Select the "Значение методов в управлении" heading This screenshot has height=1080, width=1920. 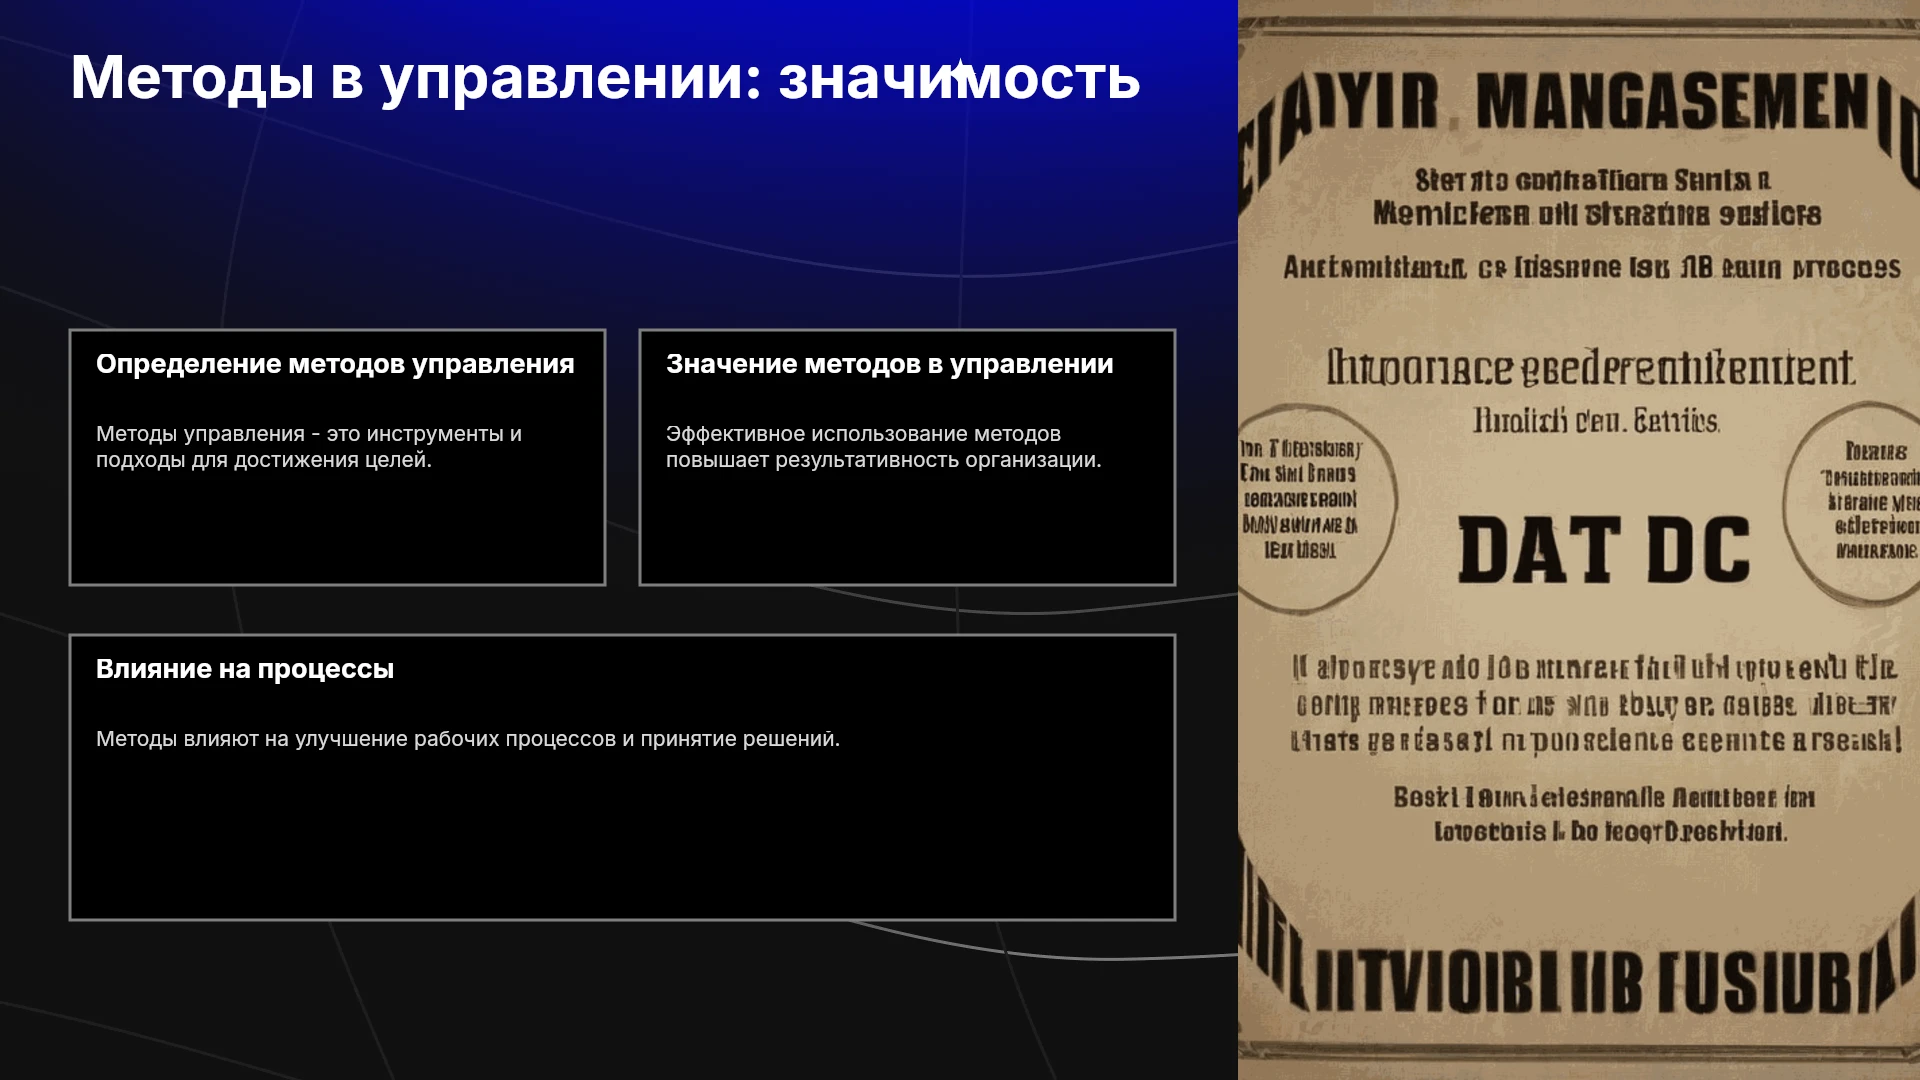pyautogui.click(x=889, y=364)
